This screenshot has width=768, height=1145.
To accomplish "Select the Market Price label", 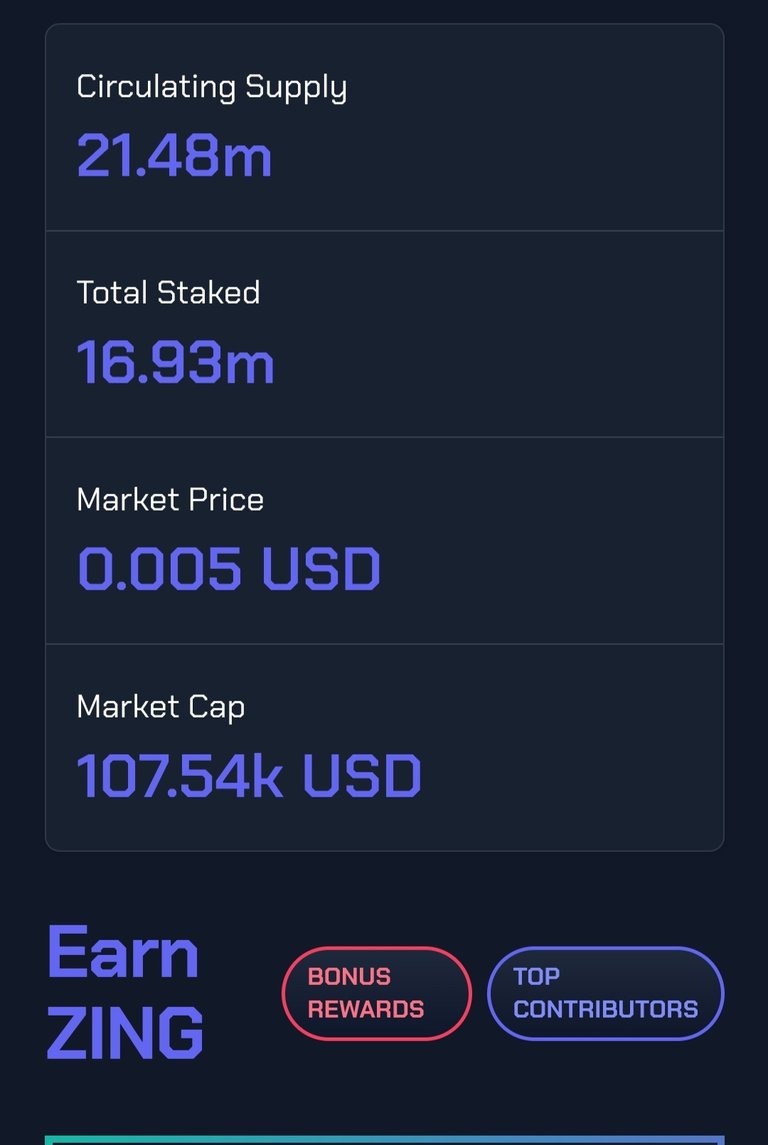I will pyautogui.click(x=170, y=500).
